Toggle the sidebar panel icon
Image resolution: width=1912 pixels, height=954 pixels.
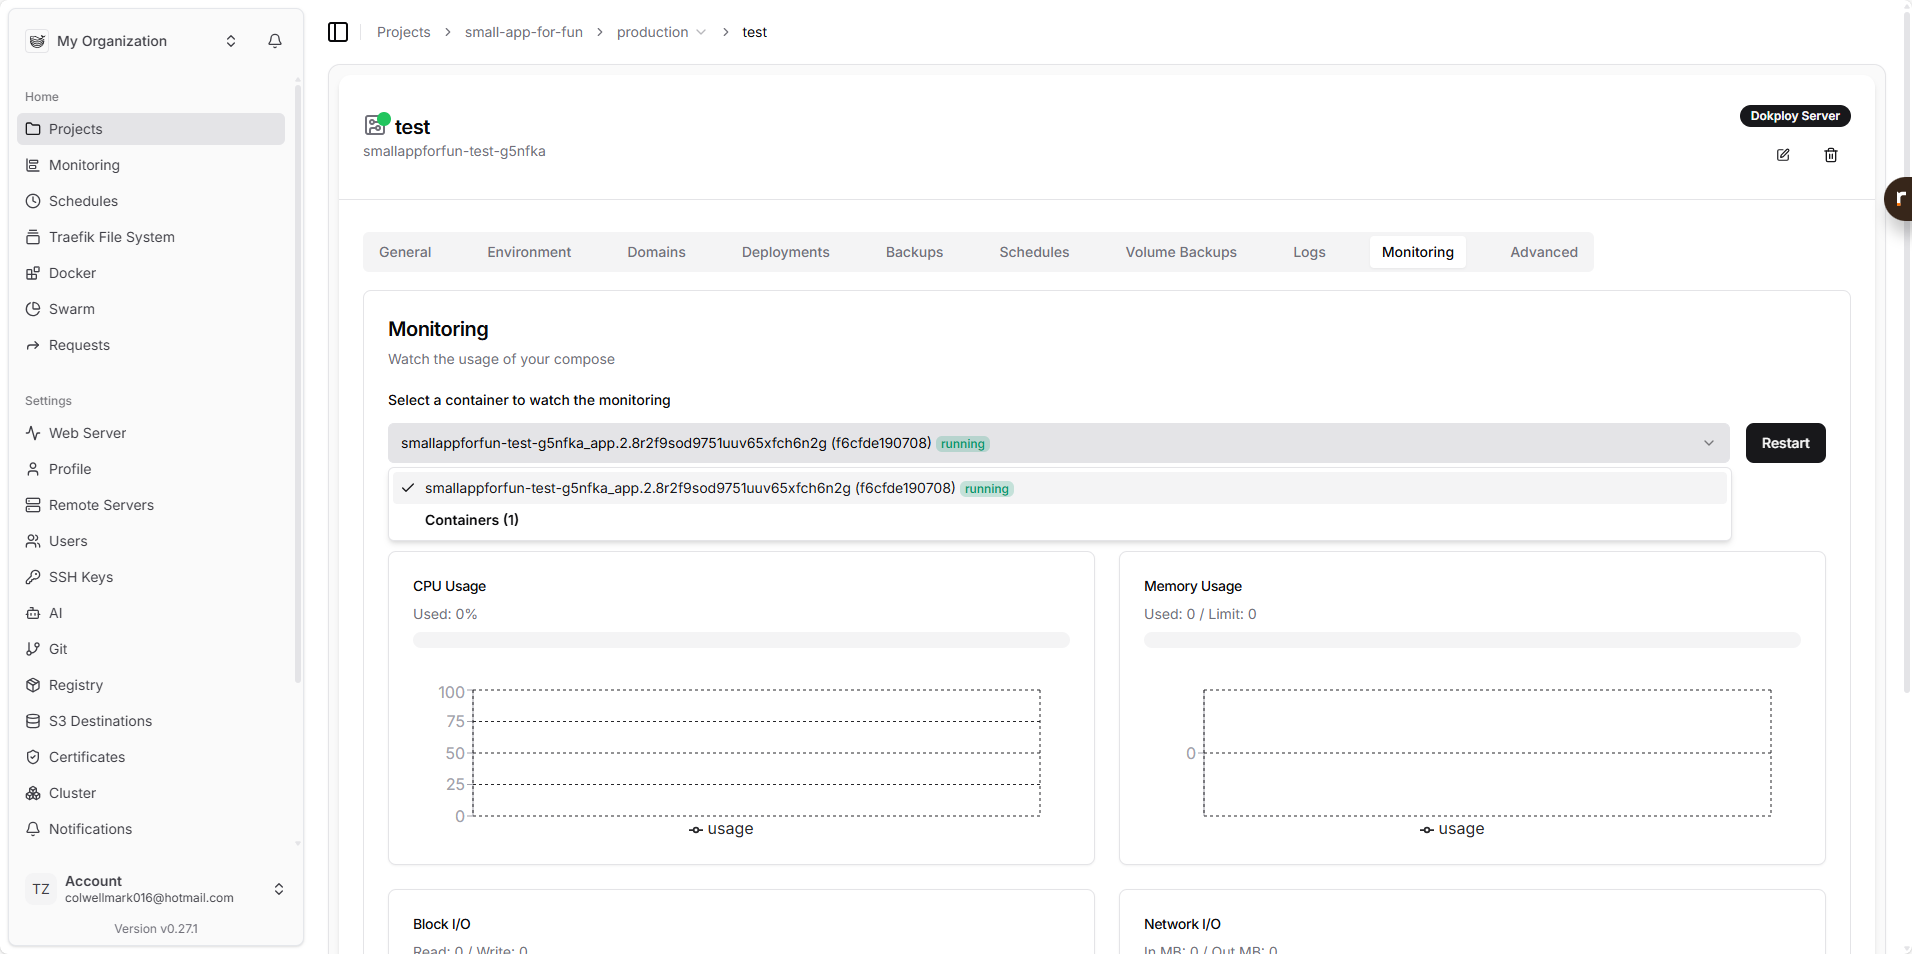pyautogui.click(x=338, y=32)
